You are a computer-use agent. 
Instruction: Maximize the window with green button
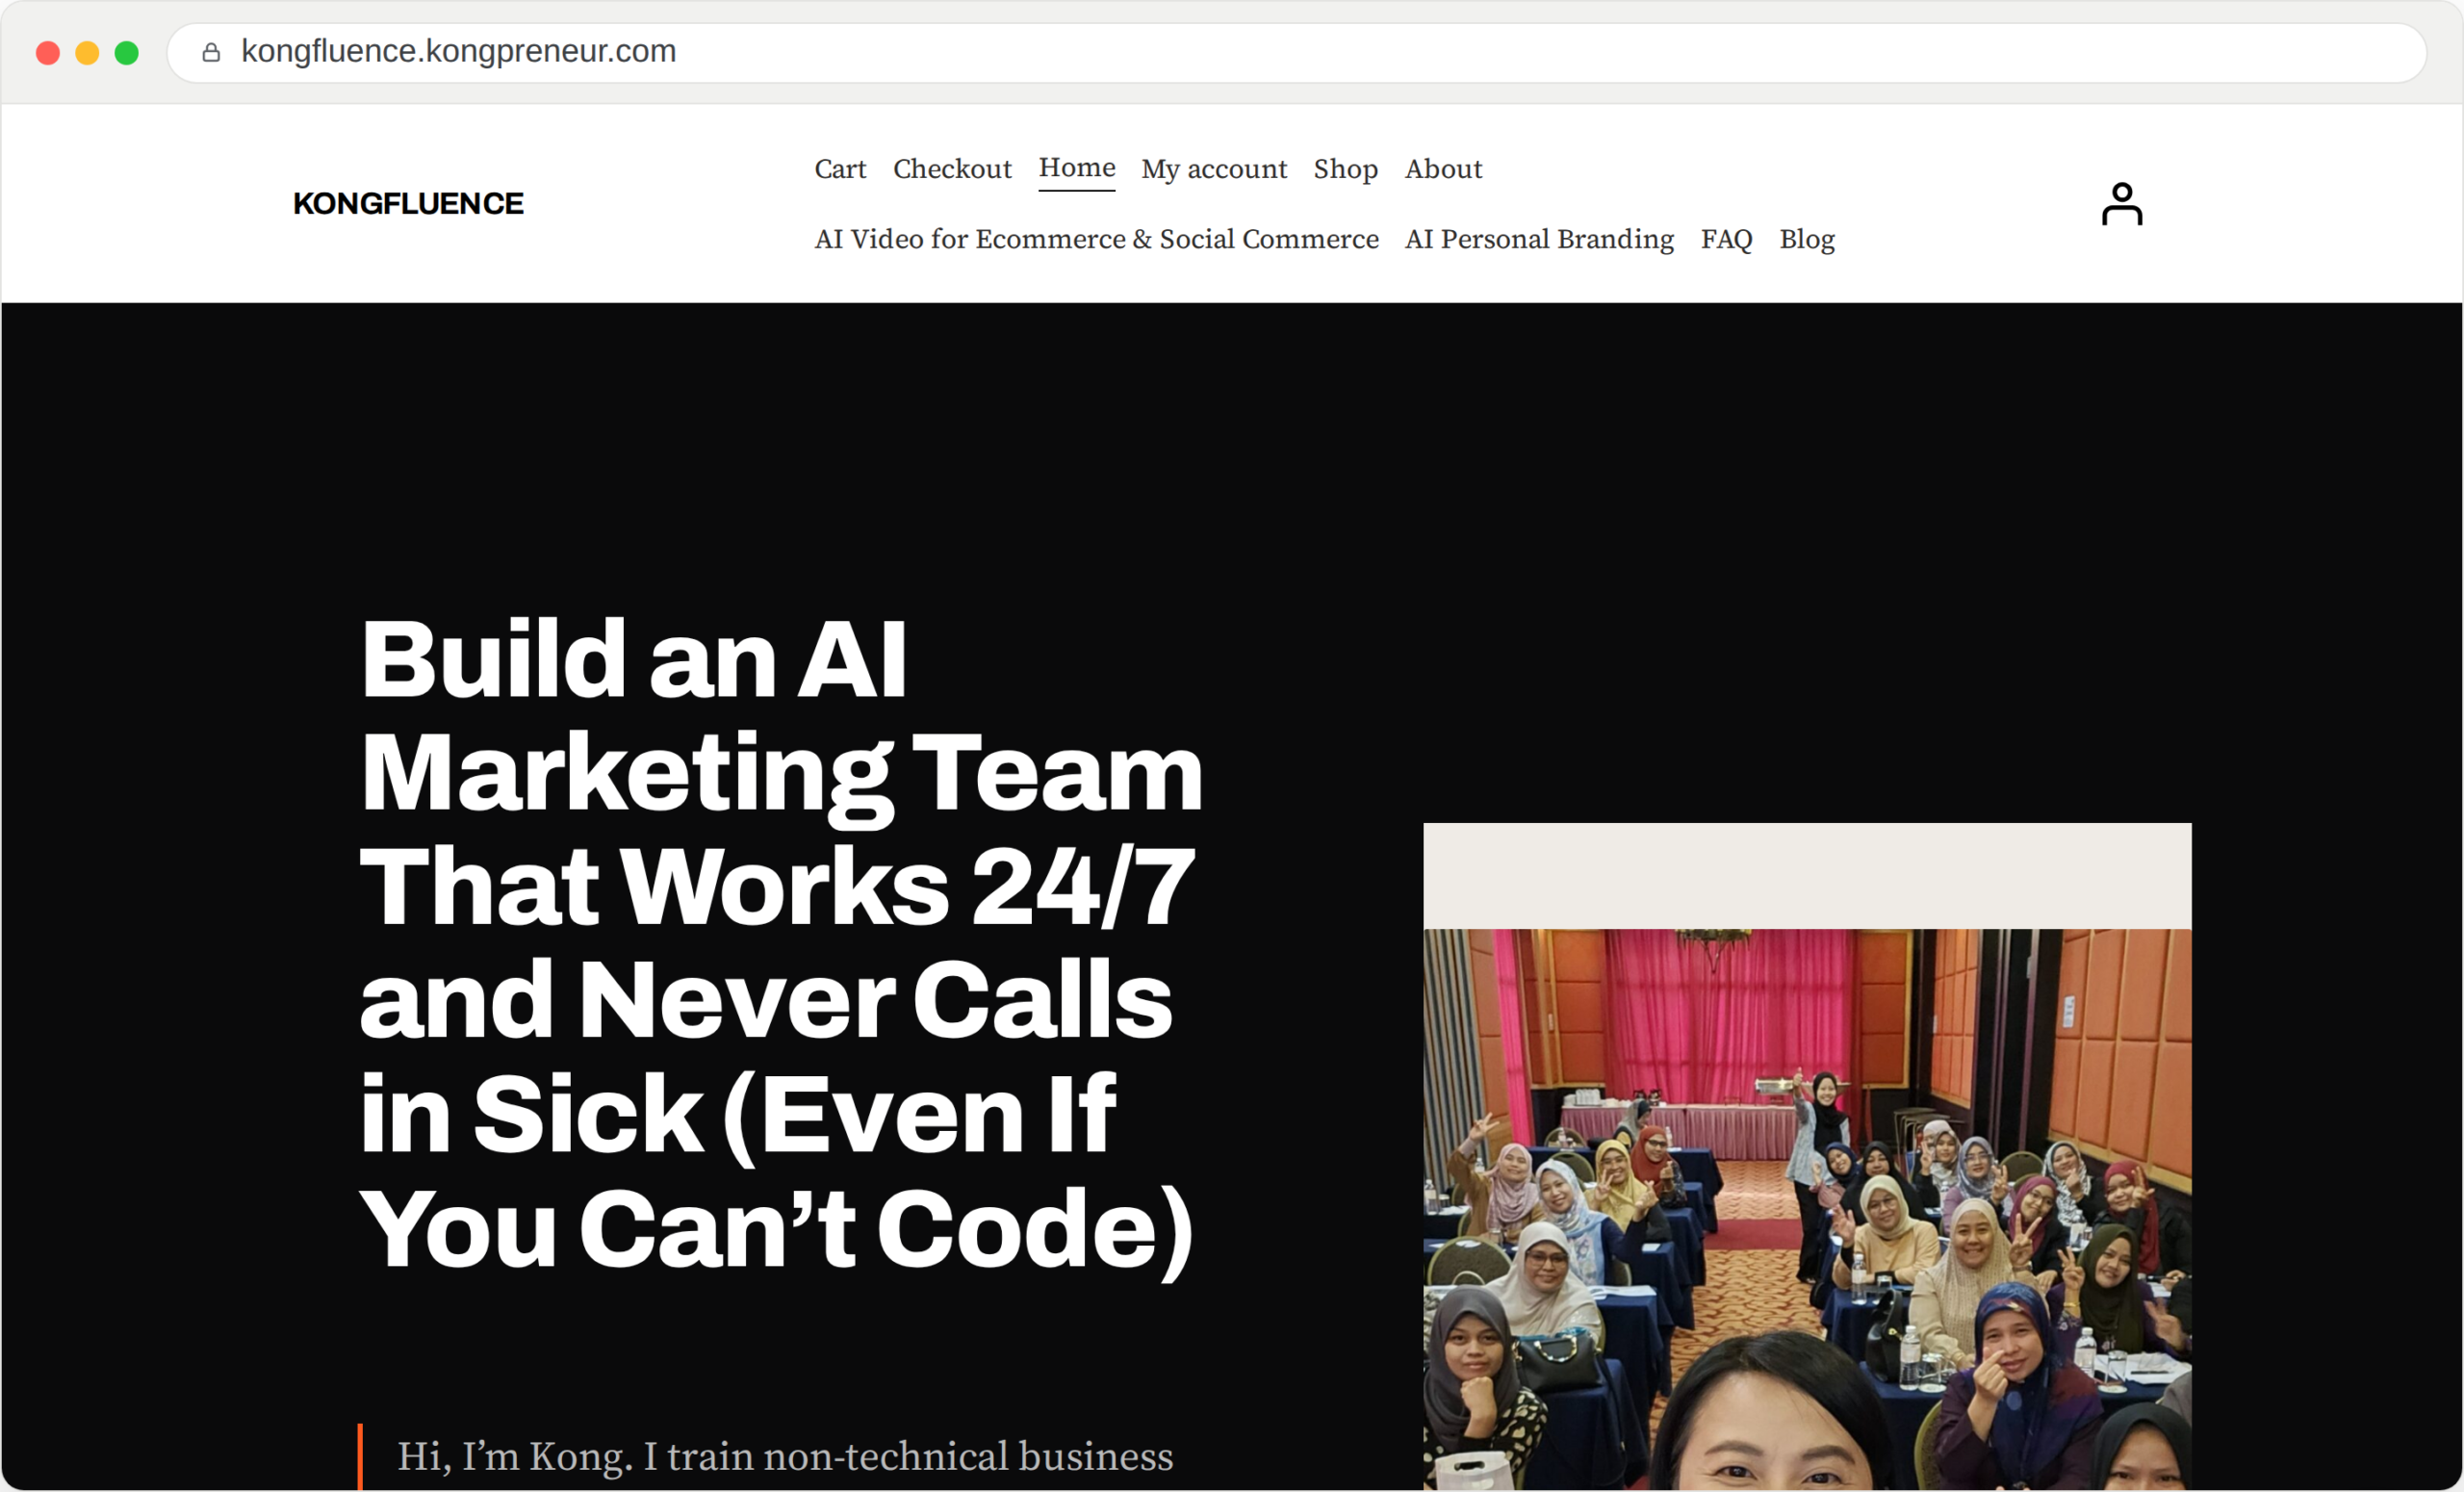[126, 52]
